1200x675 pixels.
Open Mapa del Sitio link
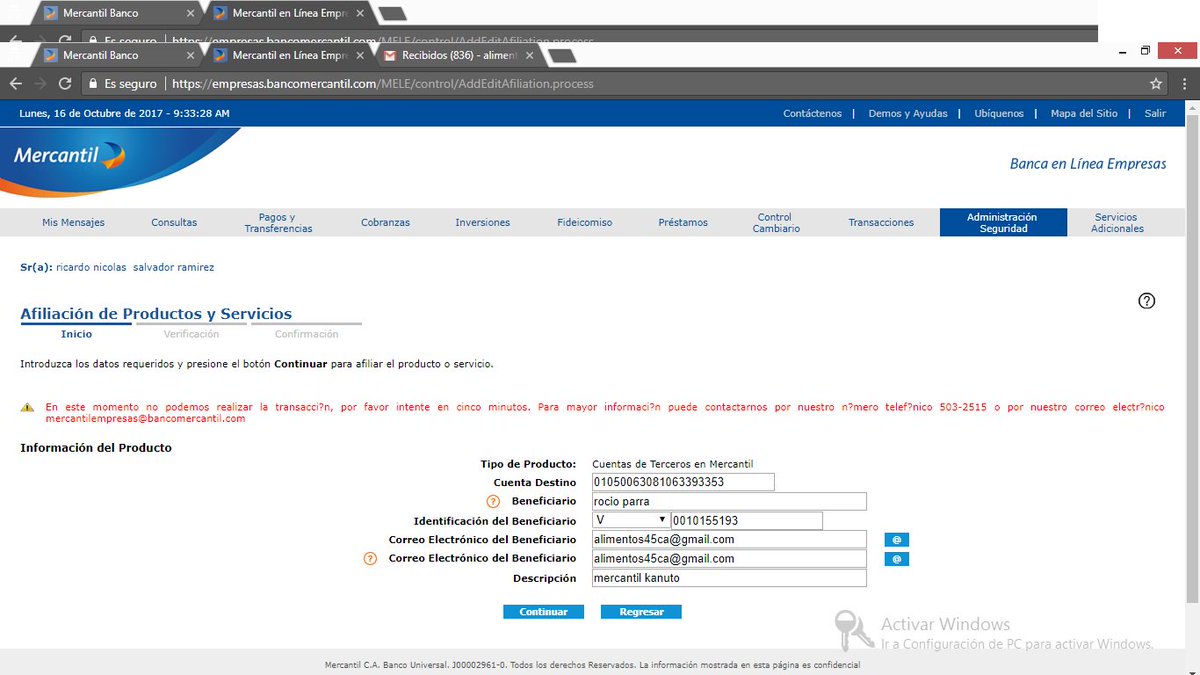coord(1084,113)
